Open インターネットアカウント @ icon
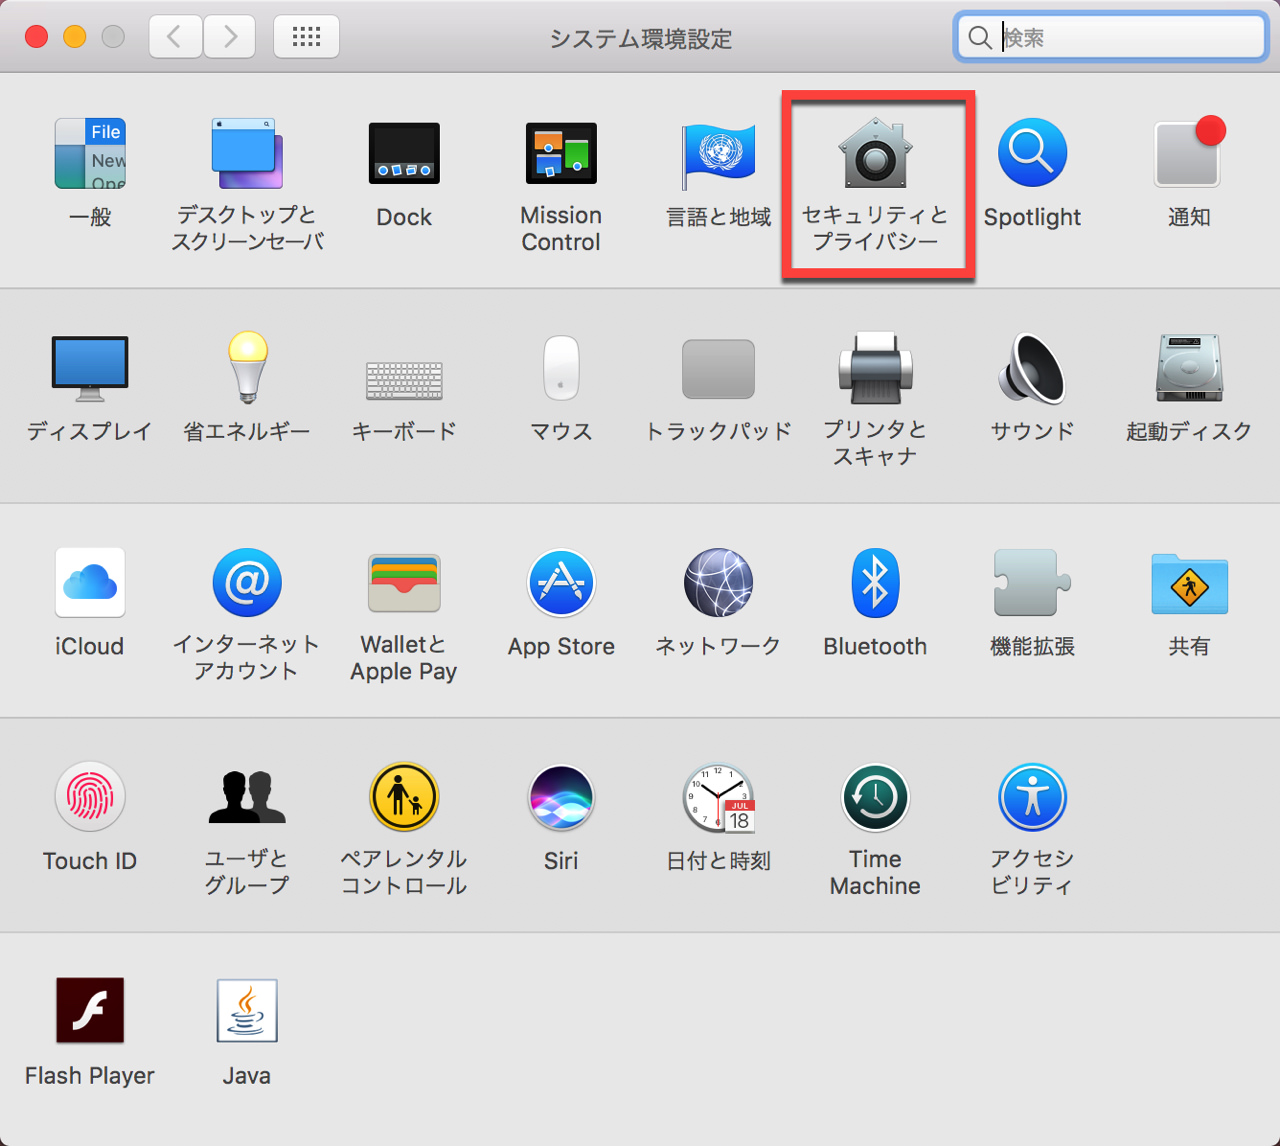Image resolution: width=1280 pixels, height=1146 pixels. click(247, 582)
